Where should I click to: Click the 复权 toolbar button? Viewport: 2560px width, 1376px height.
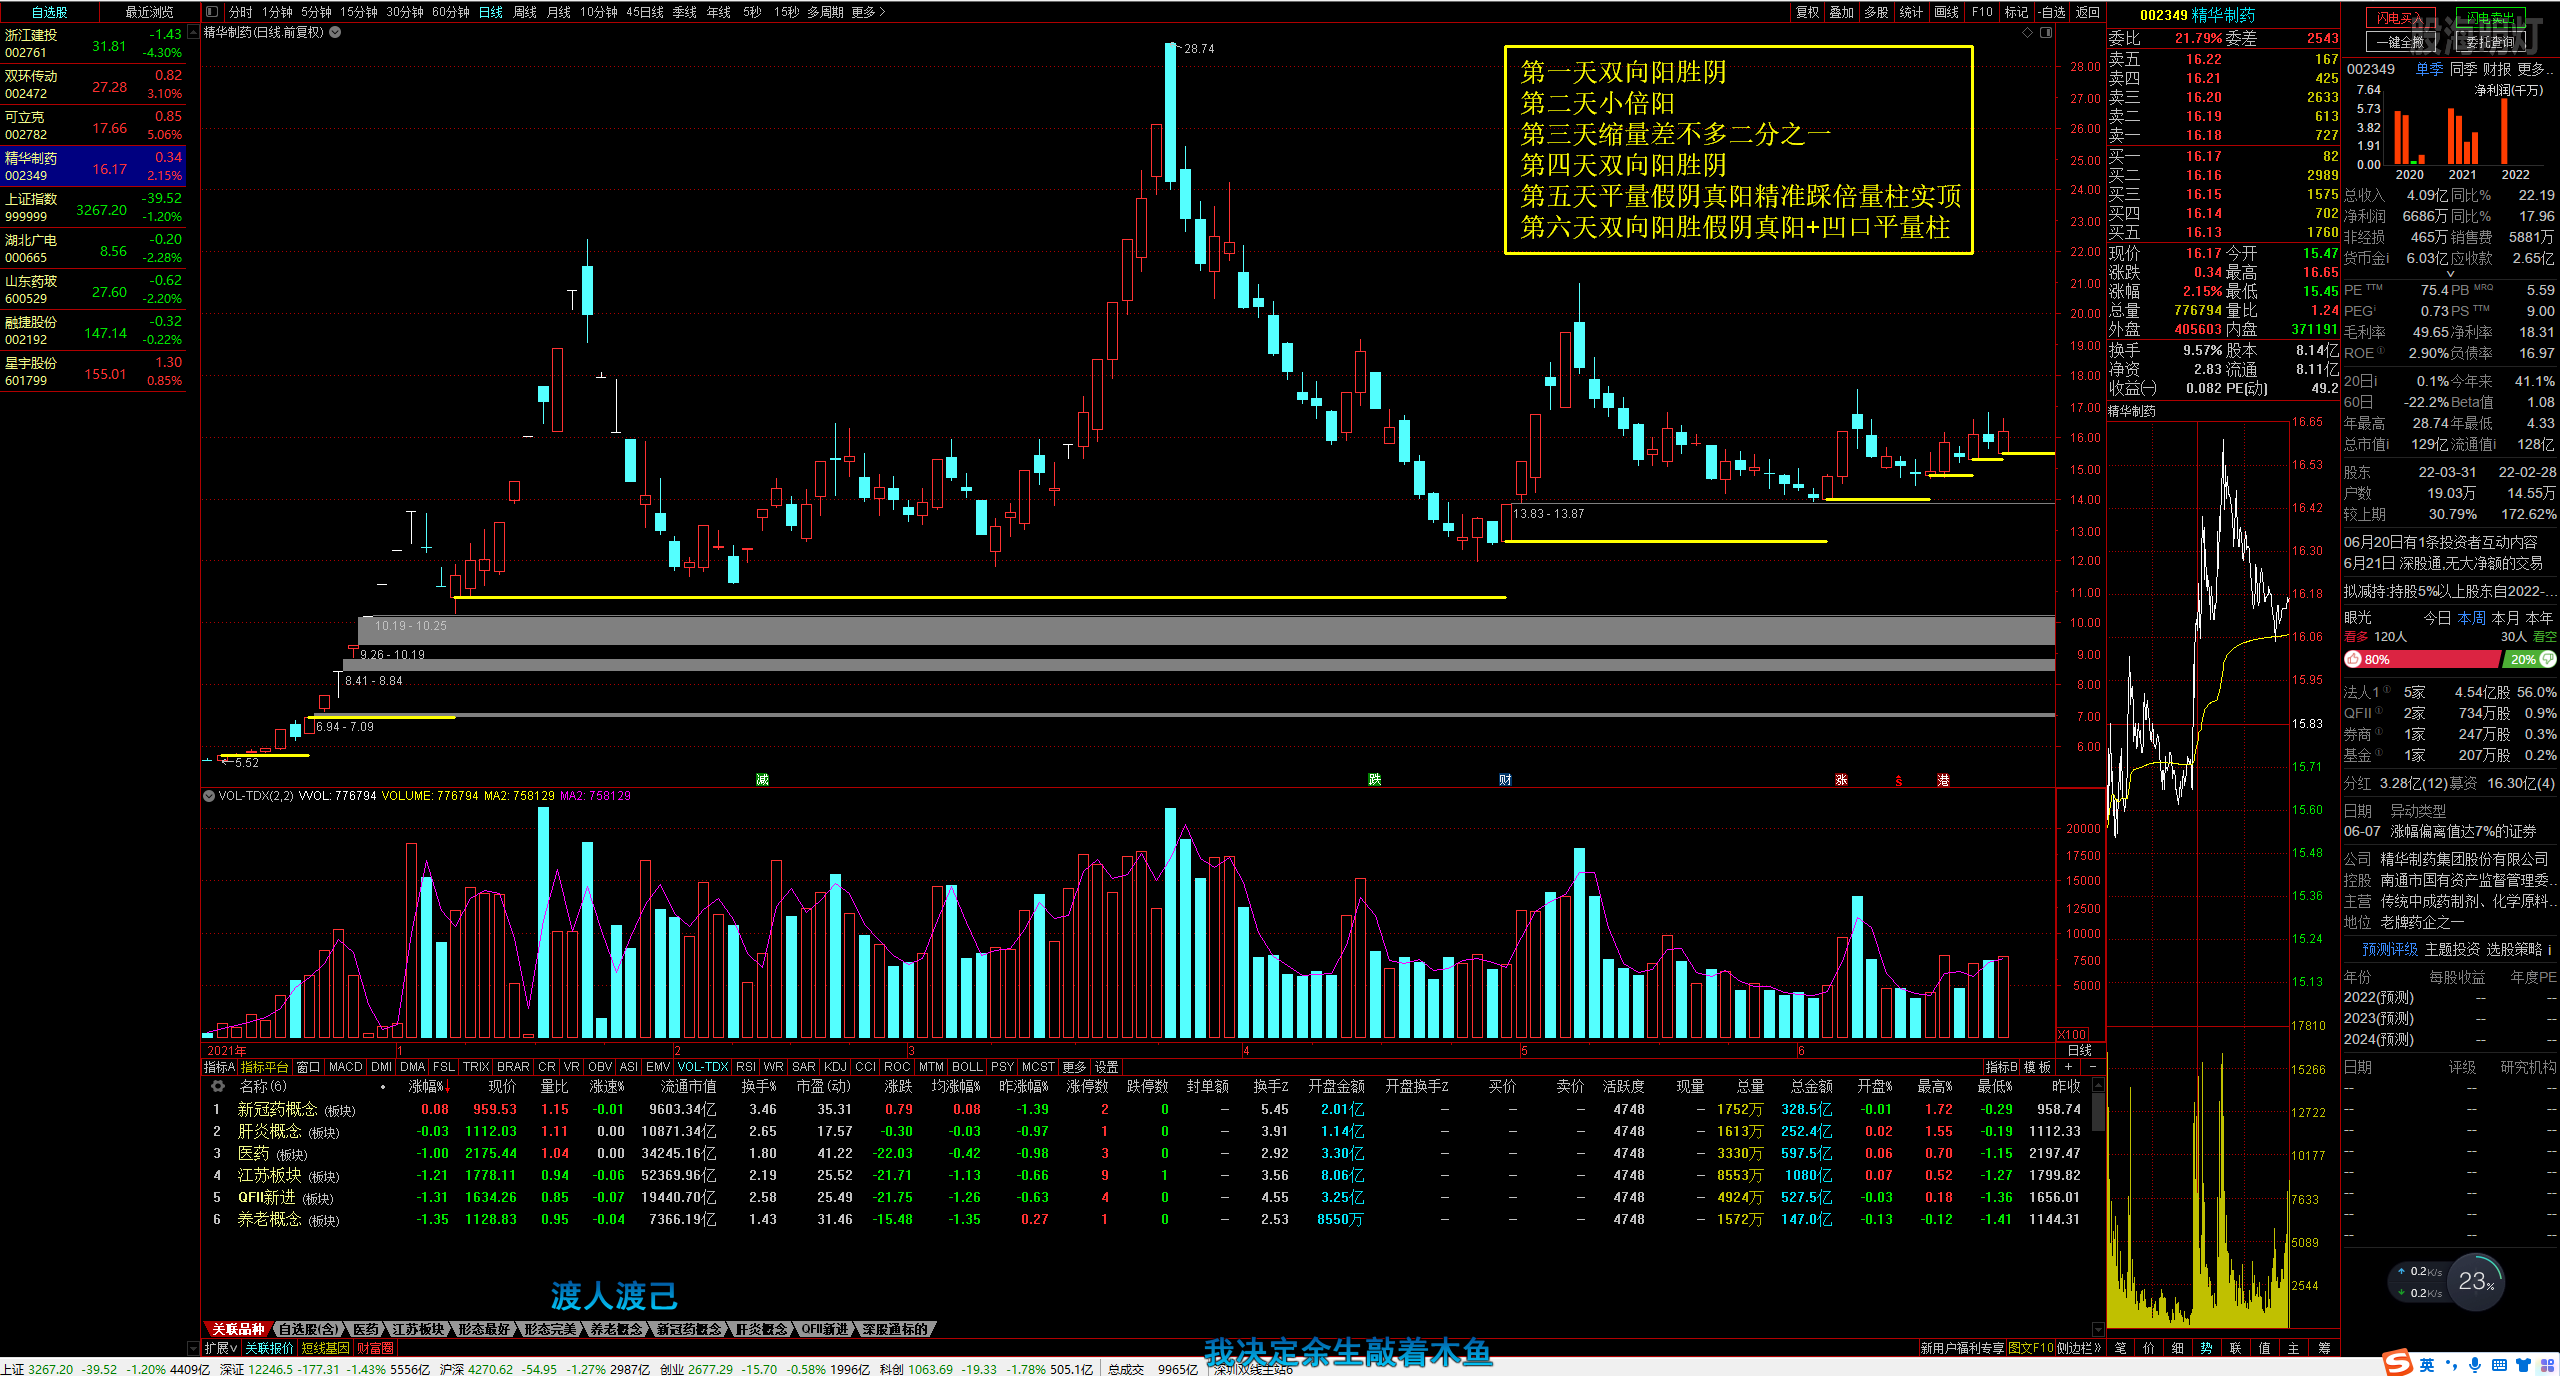click(1807, 12)
